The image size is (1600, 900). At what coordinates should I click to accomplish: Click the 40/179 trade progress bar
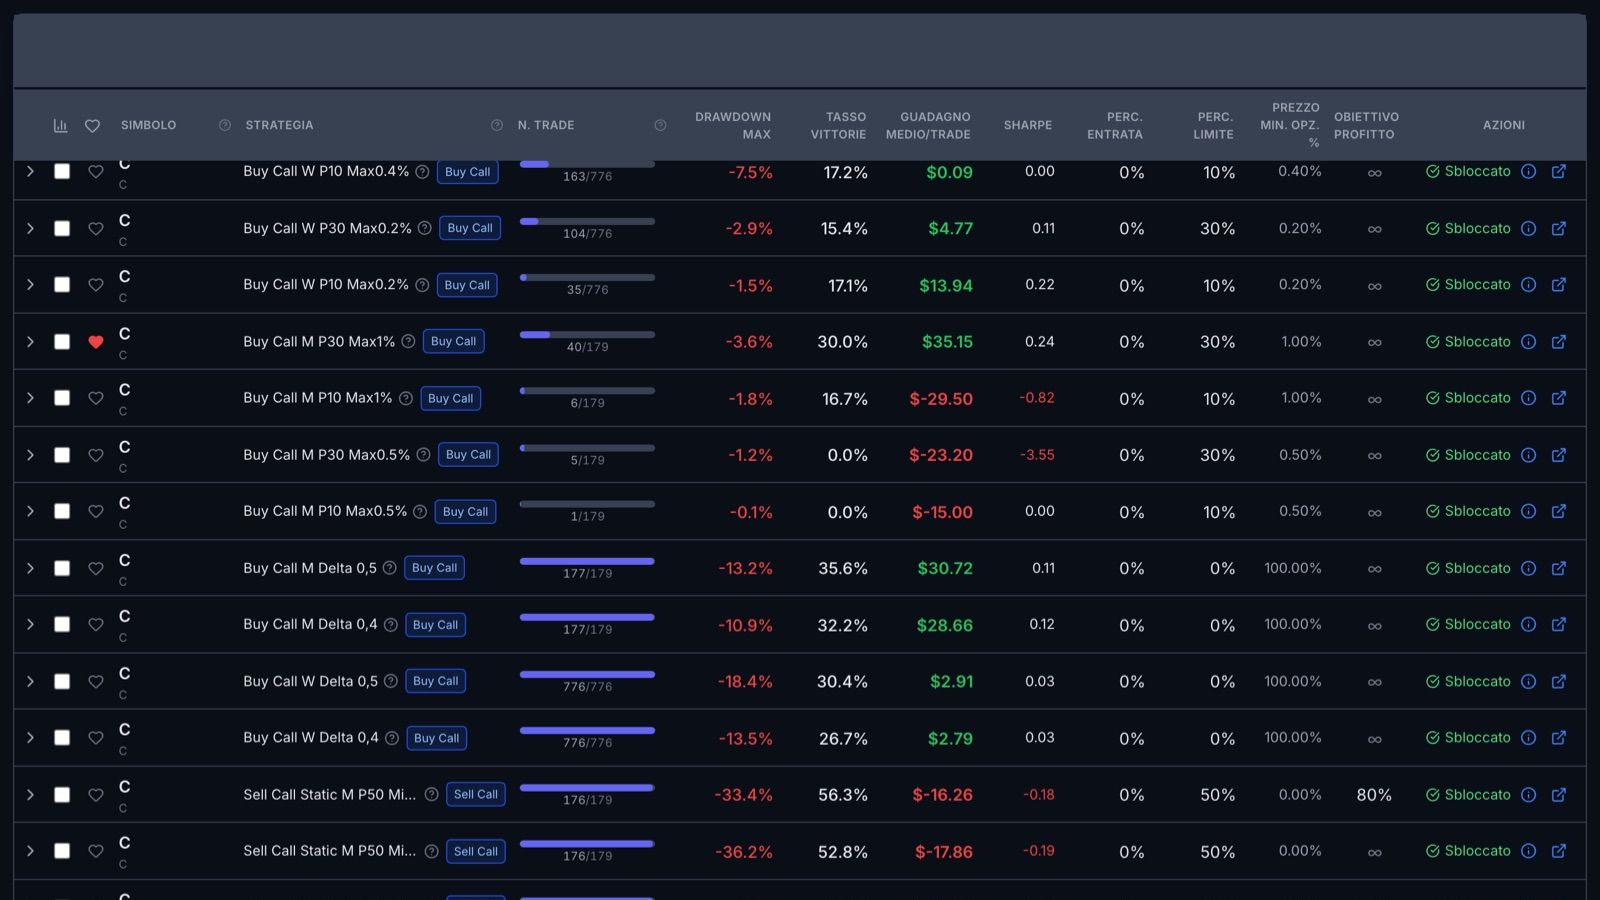click(x=587, y=334)
